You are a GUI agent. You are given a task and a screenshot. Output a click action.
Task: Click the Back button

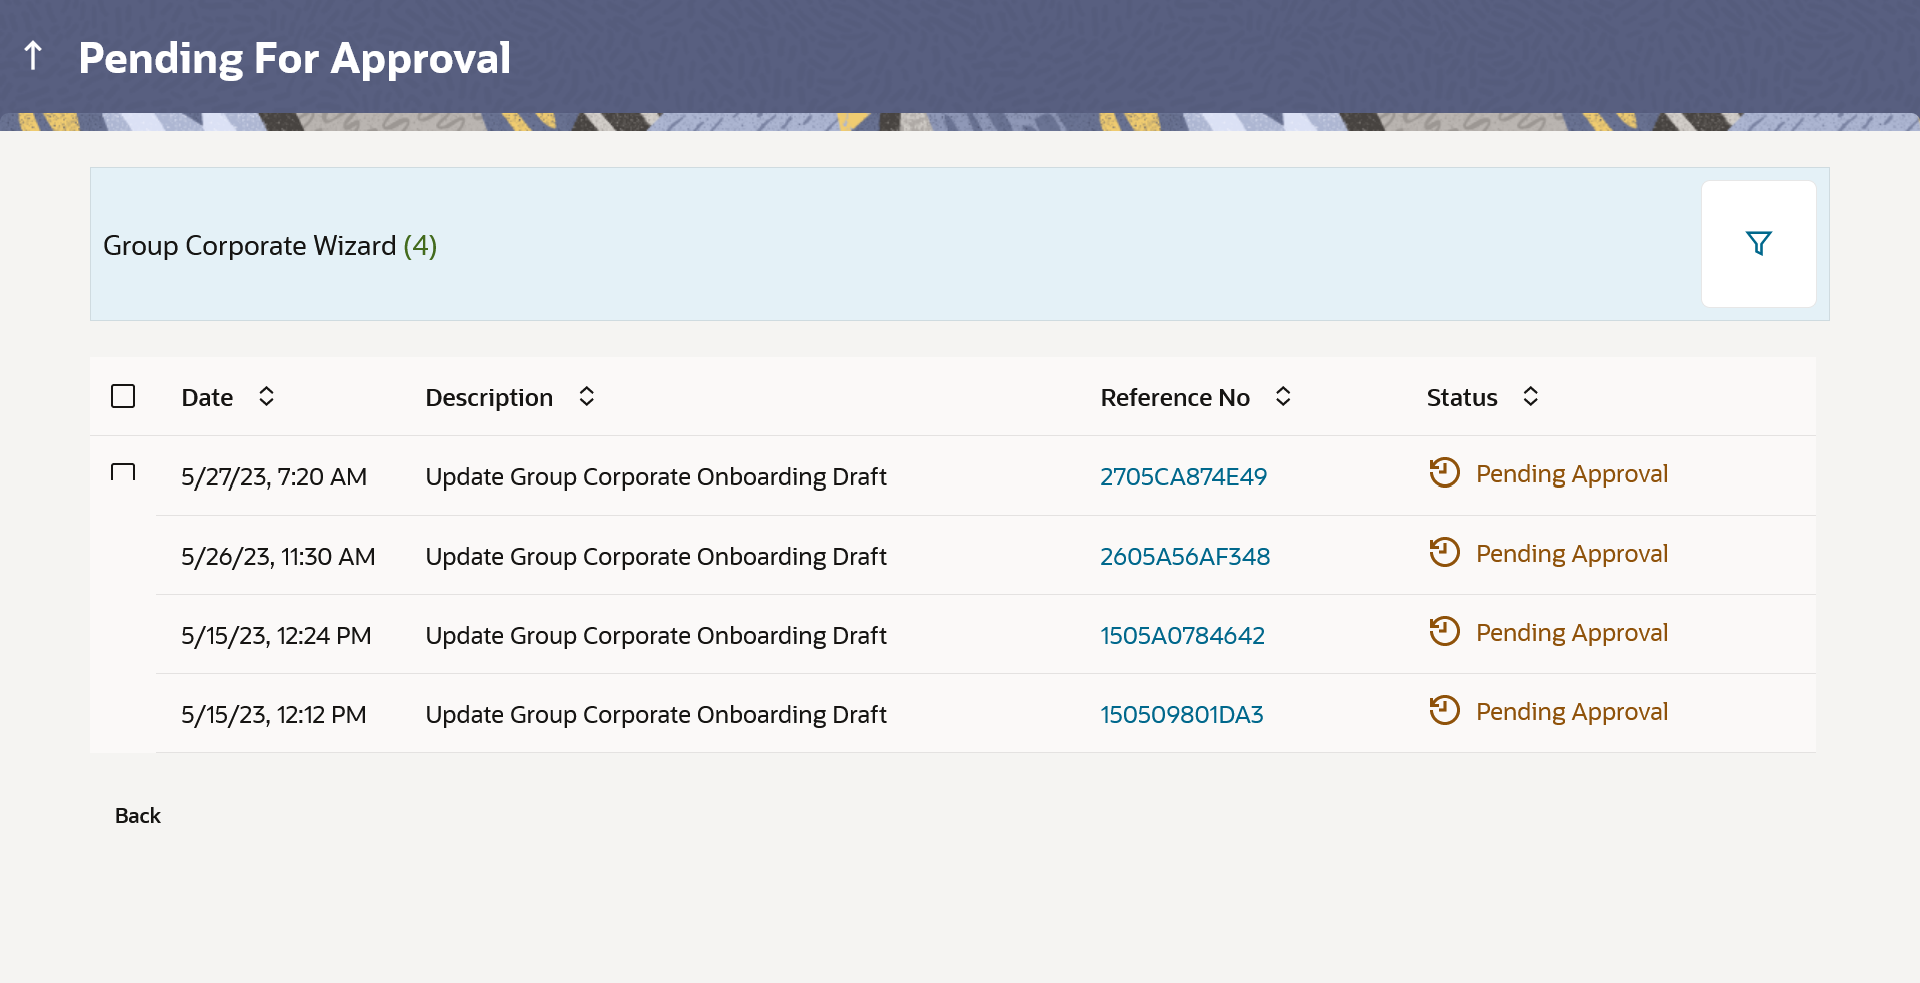tap(138, 816)
